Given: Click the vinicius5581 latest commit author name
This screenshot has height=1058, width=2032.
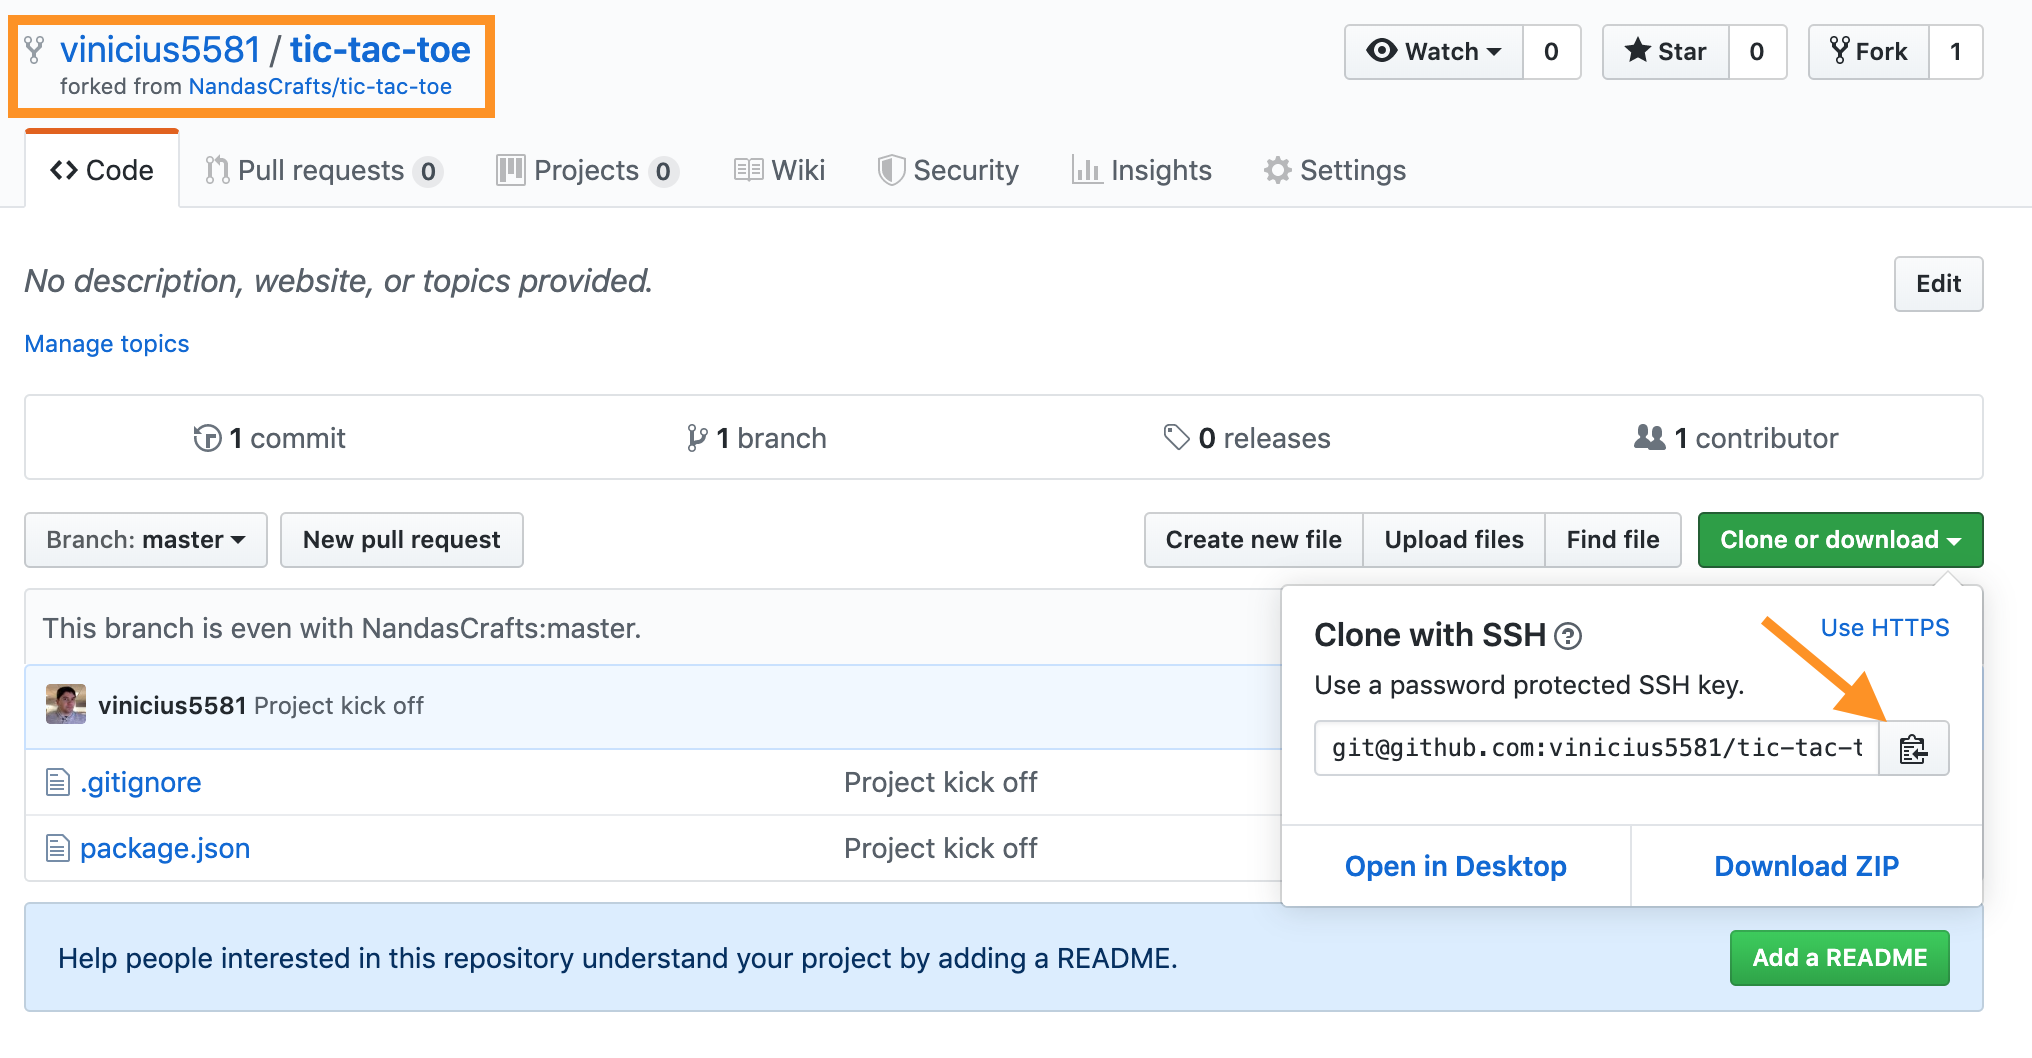Looking at the screenshot, I should (172, 706).
